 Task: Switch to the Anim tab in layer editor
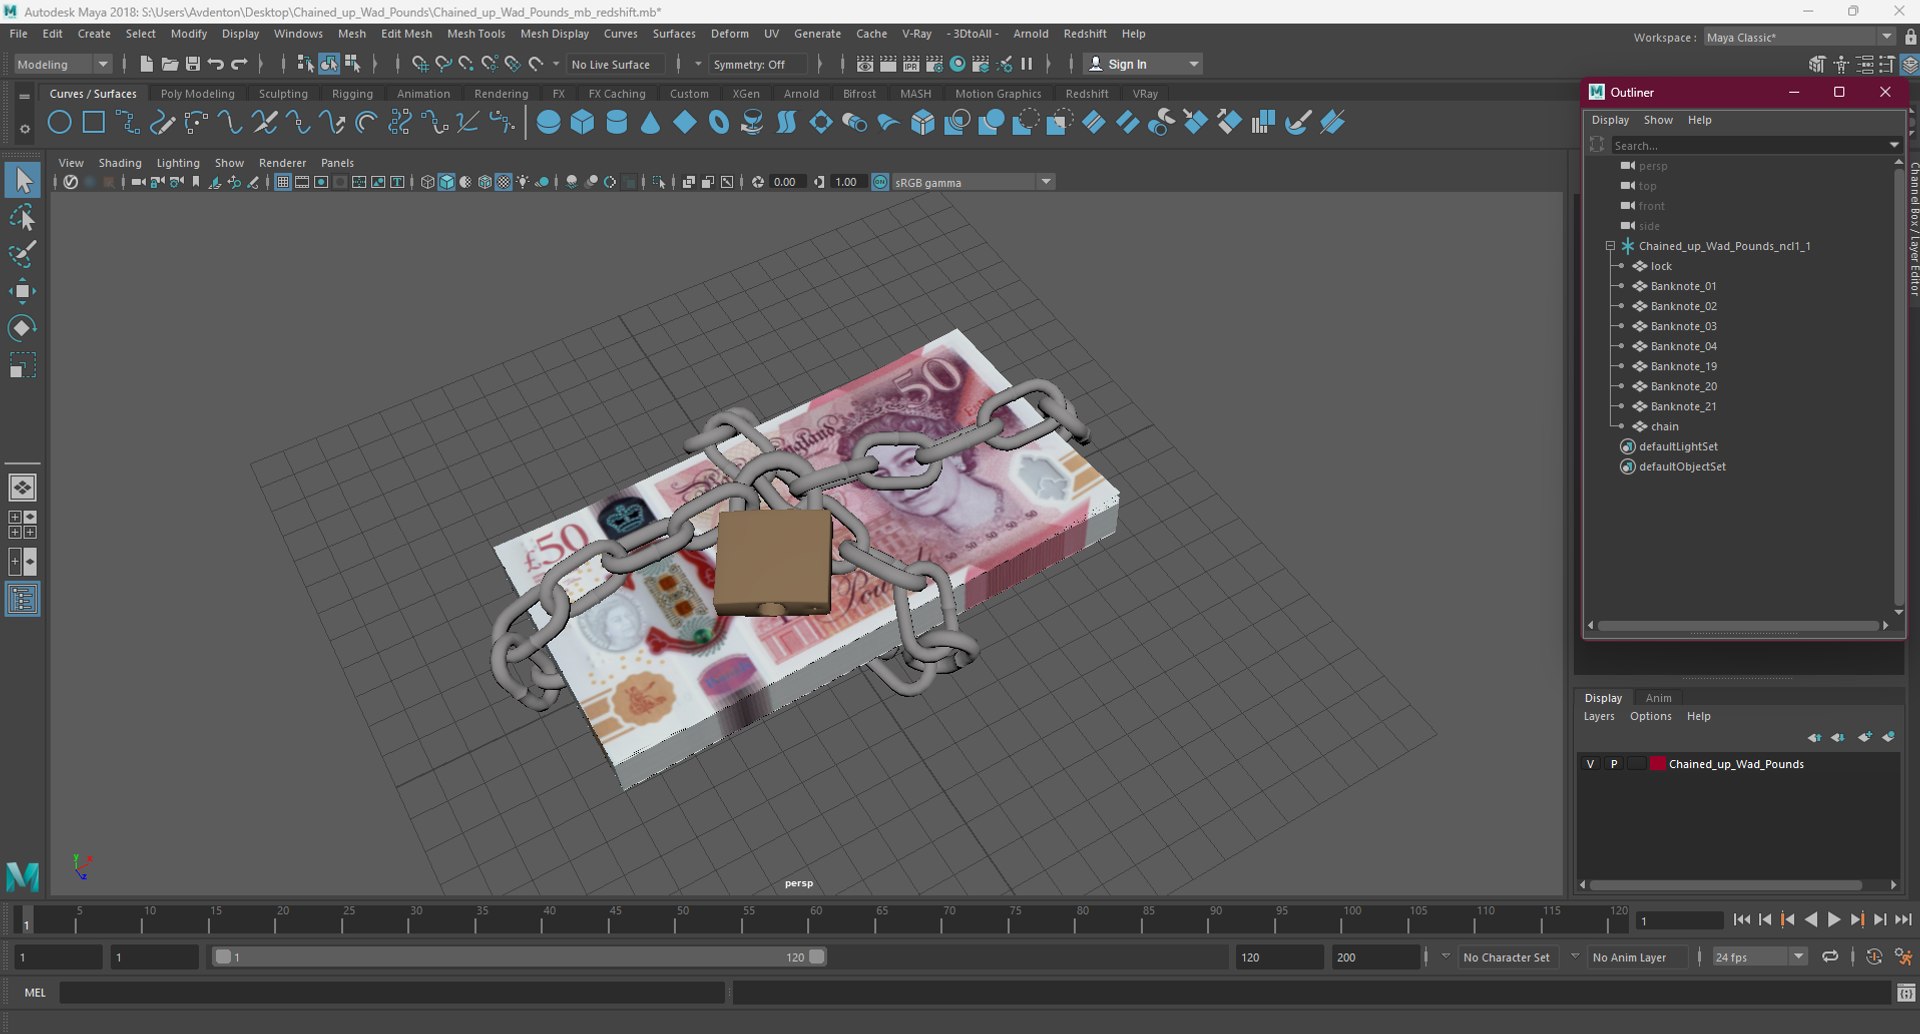(1658, 698)
